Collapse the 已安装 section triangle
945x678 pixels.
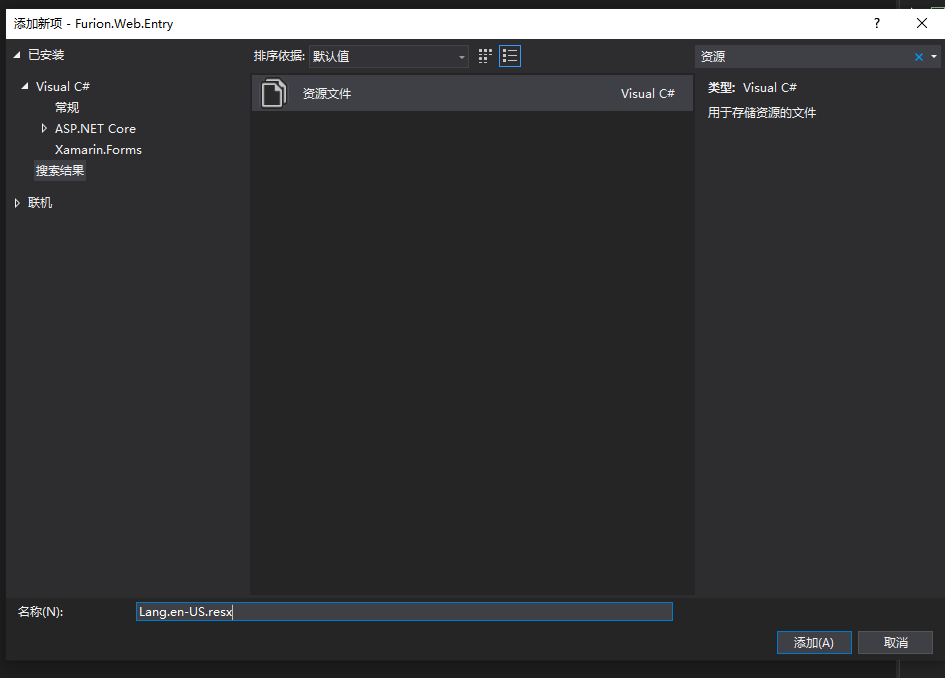18,55
